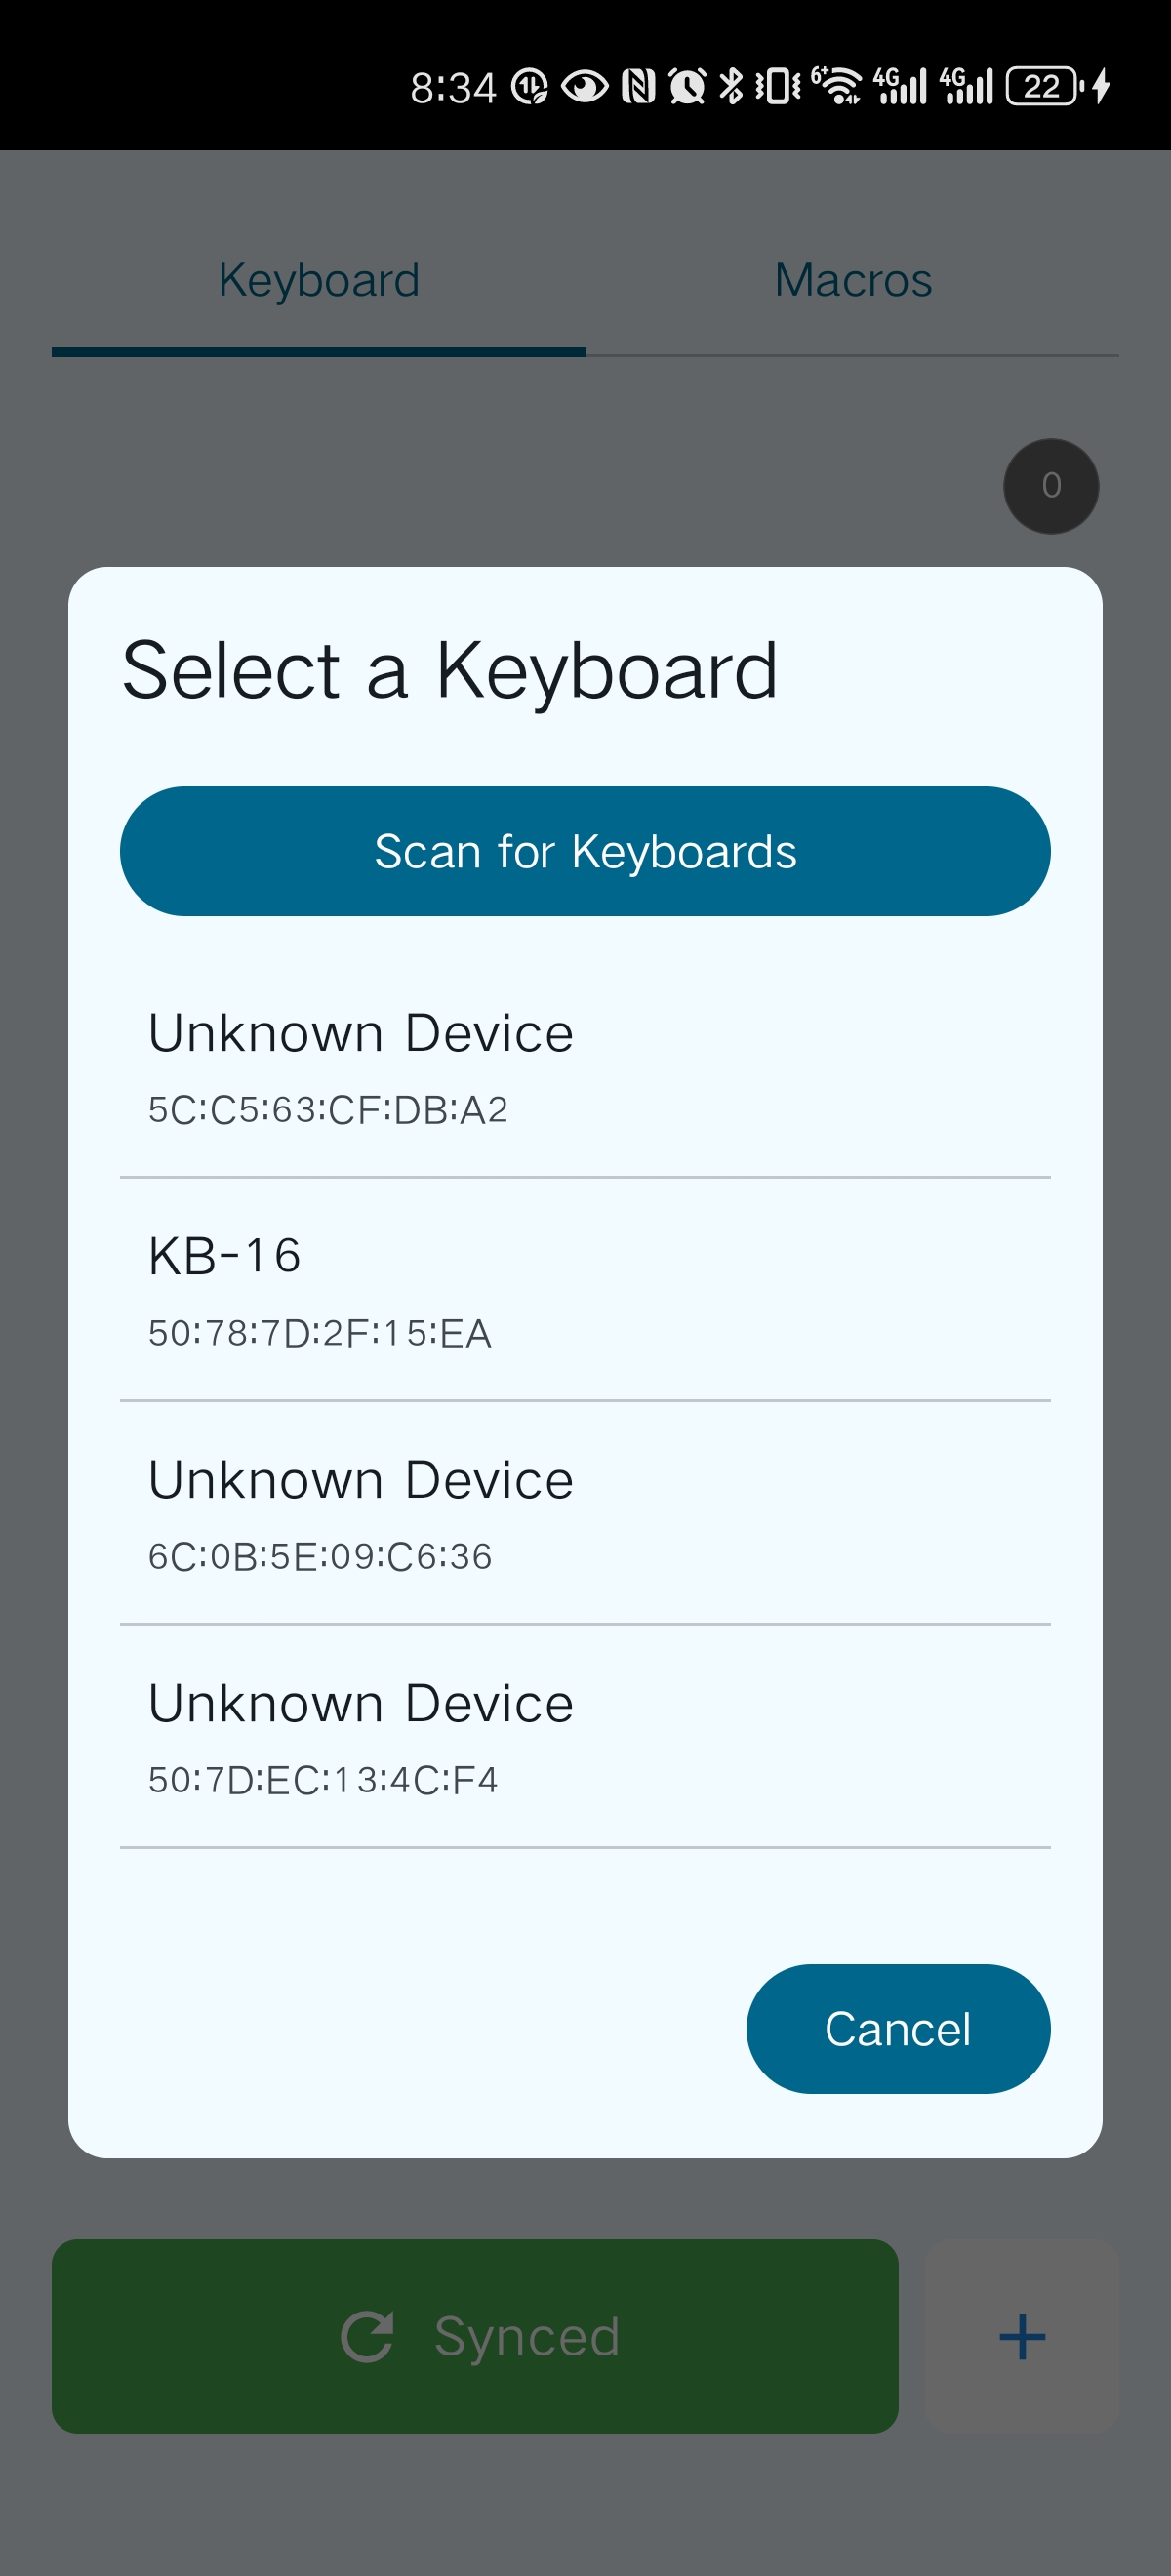
Task: Choose Unknown Device 5C:C5:63:CF:DB:A2
Action: point(584,1067)
